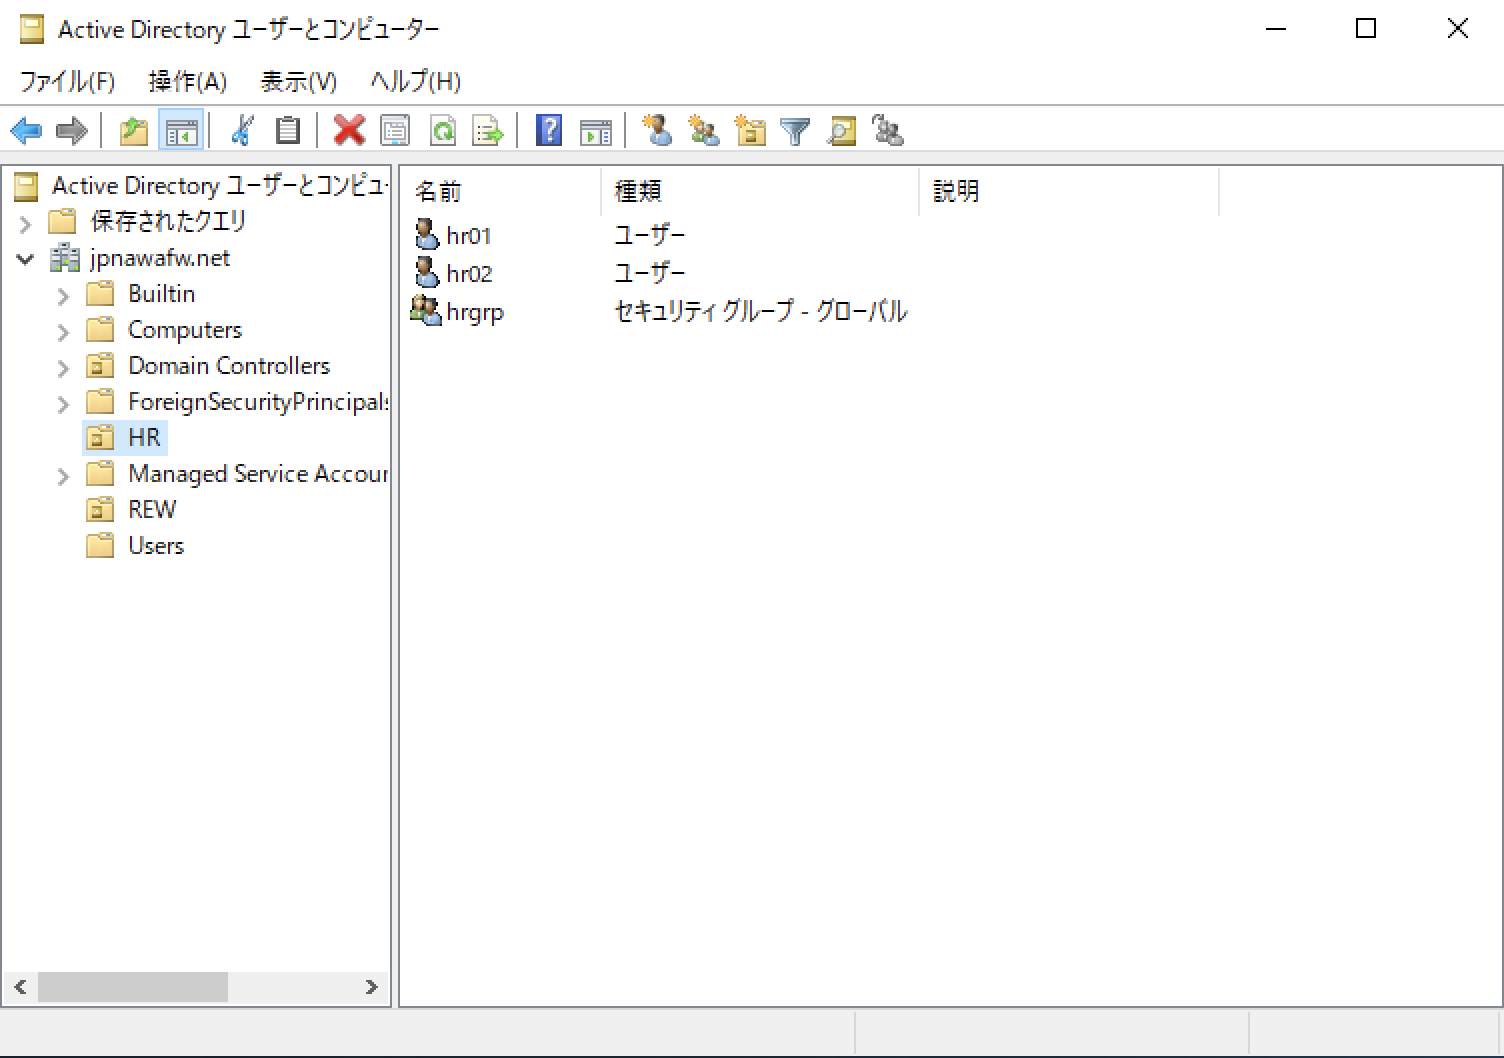Image resolution: width=1504 pixels, height=1058 pixels.
Task: Select the hr01 name text
Action: tap(469, 236)
